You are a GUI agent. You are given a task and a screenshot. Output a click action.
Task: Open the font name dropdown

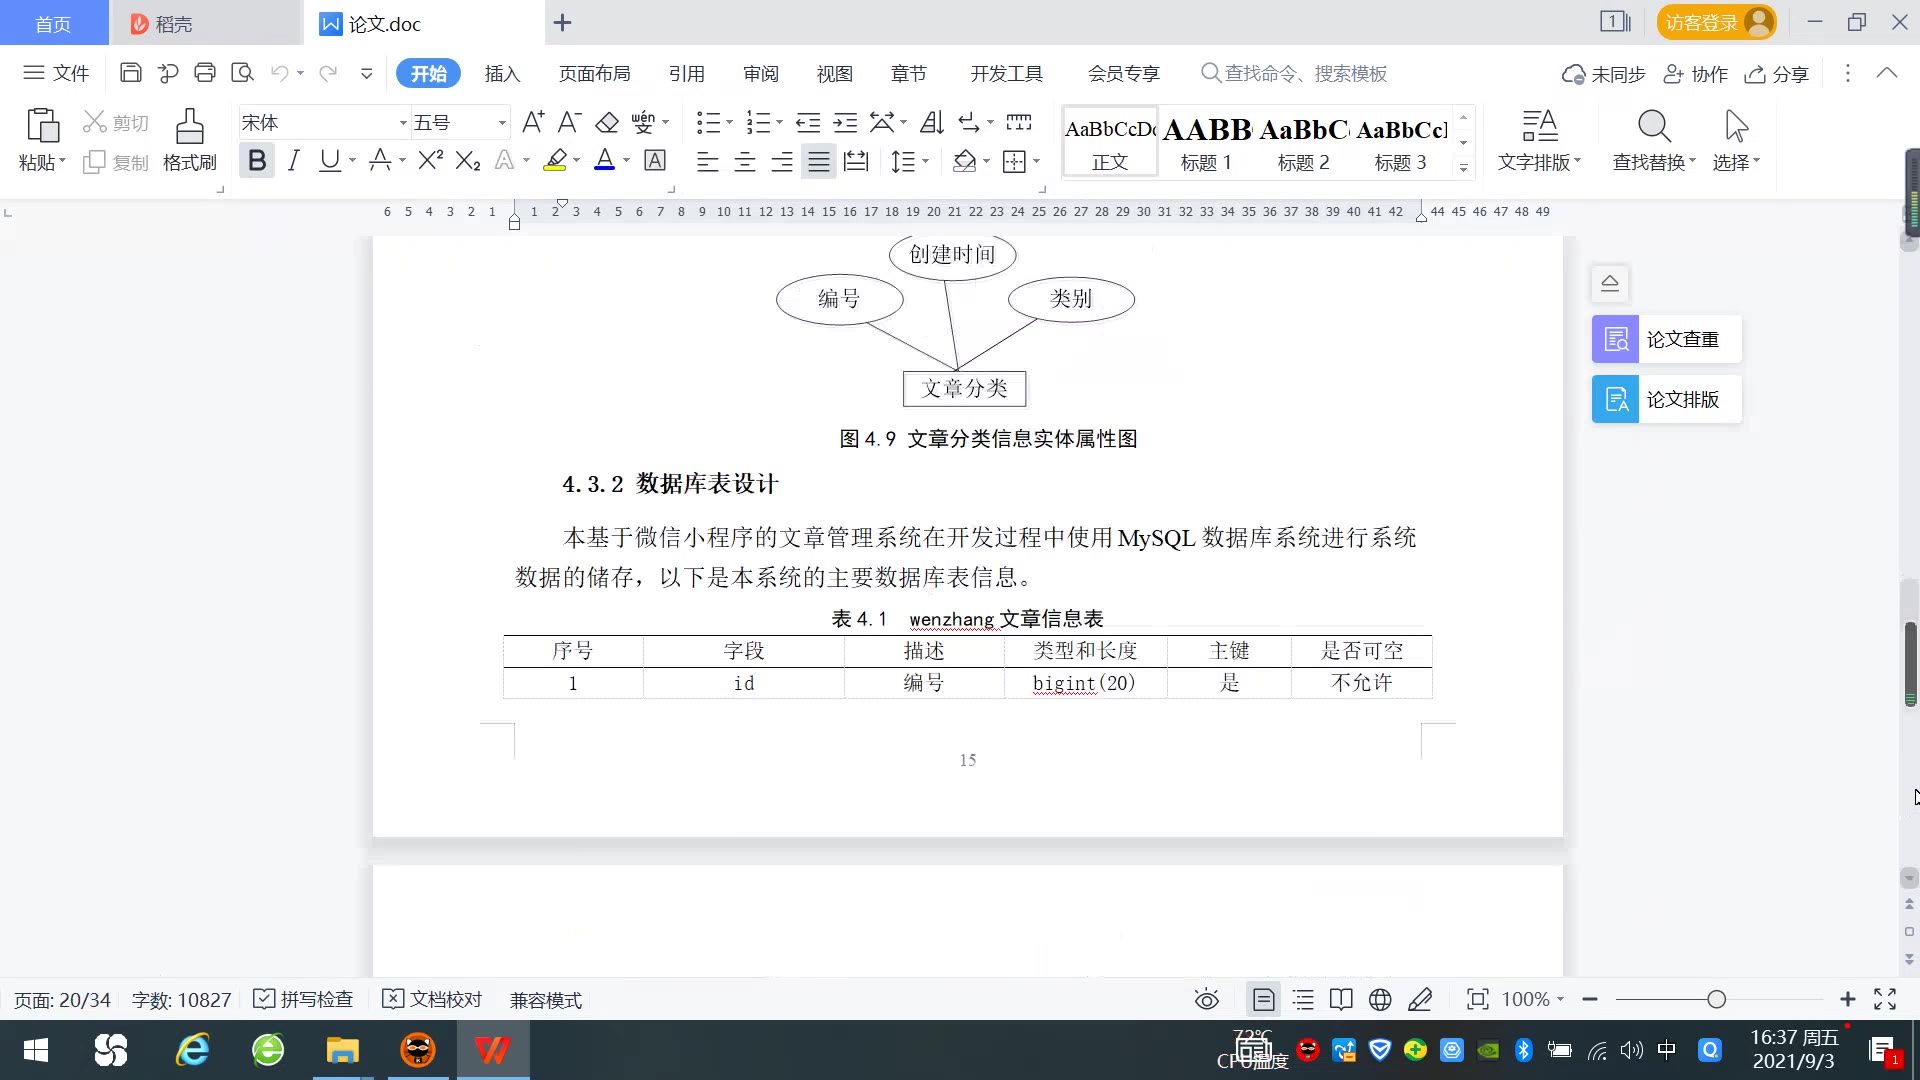tap(403, 123)
